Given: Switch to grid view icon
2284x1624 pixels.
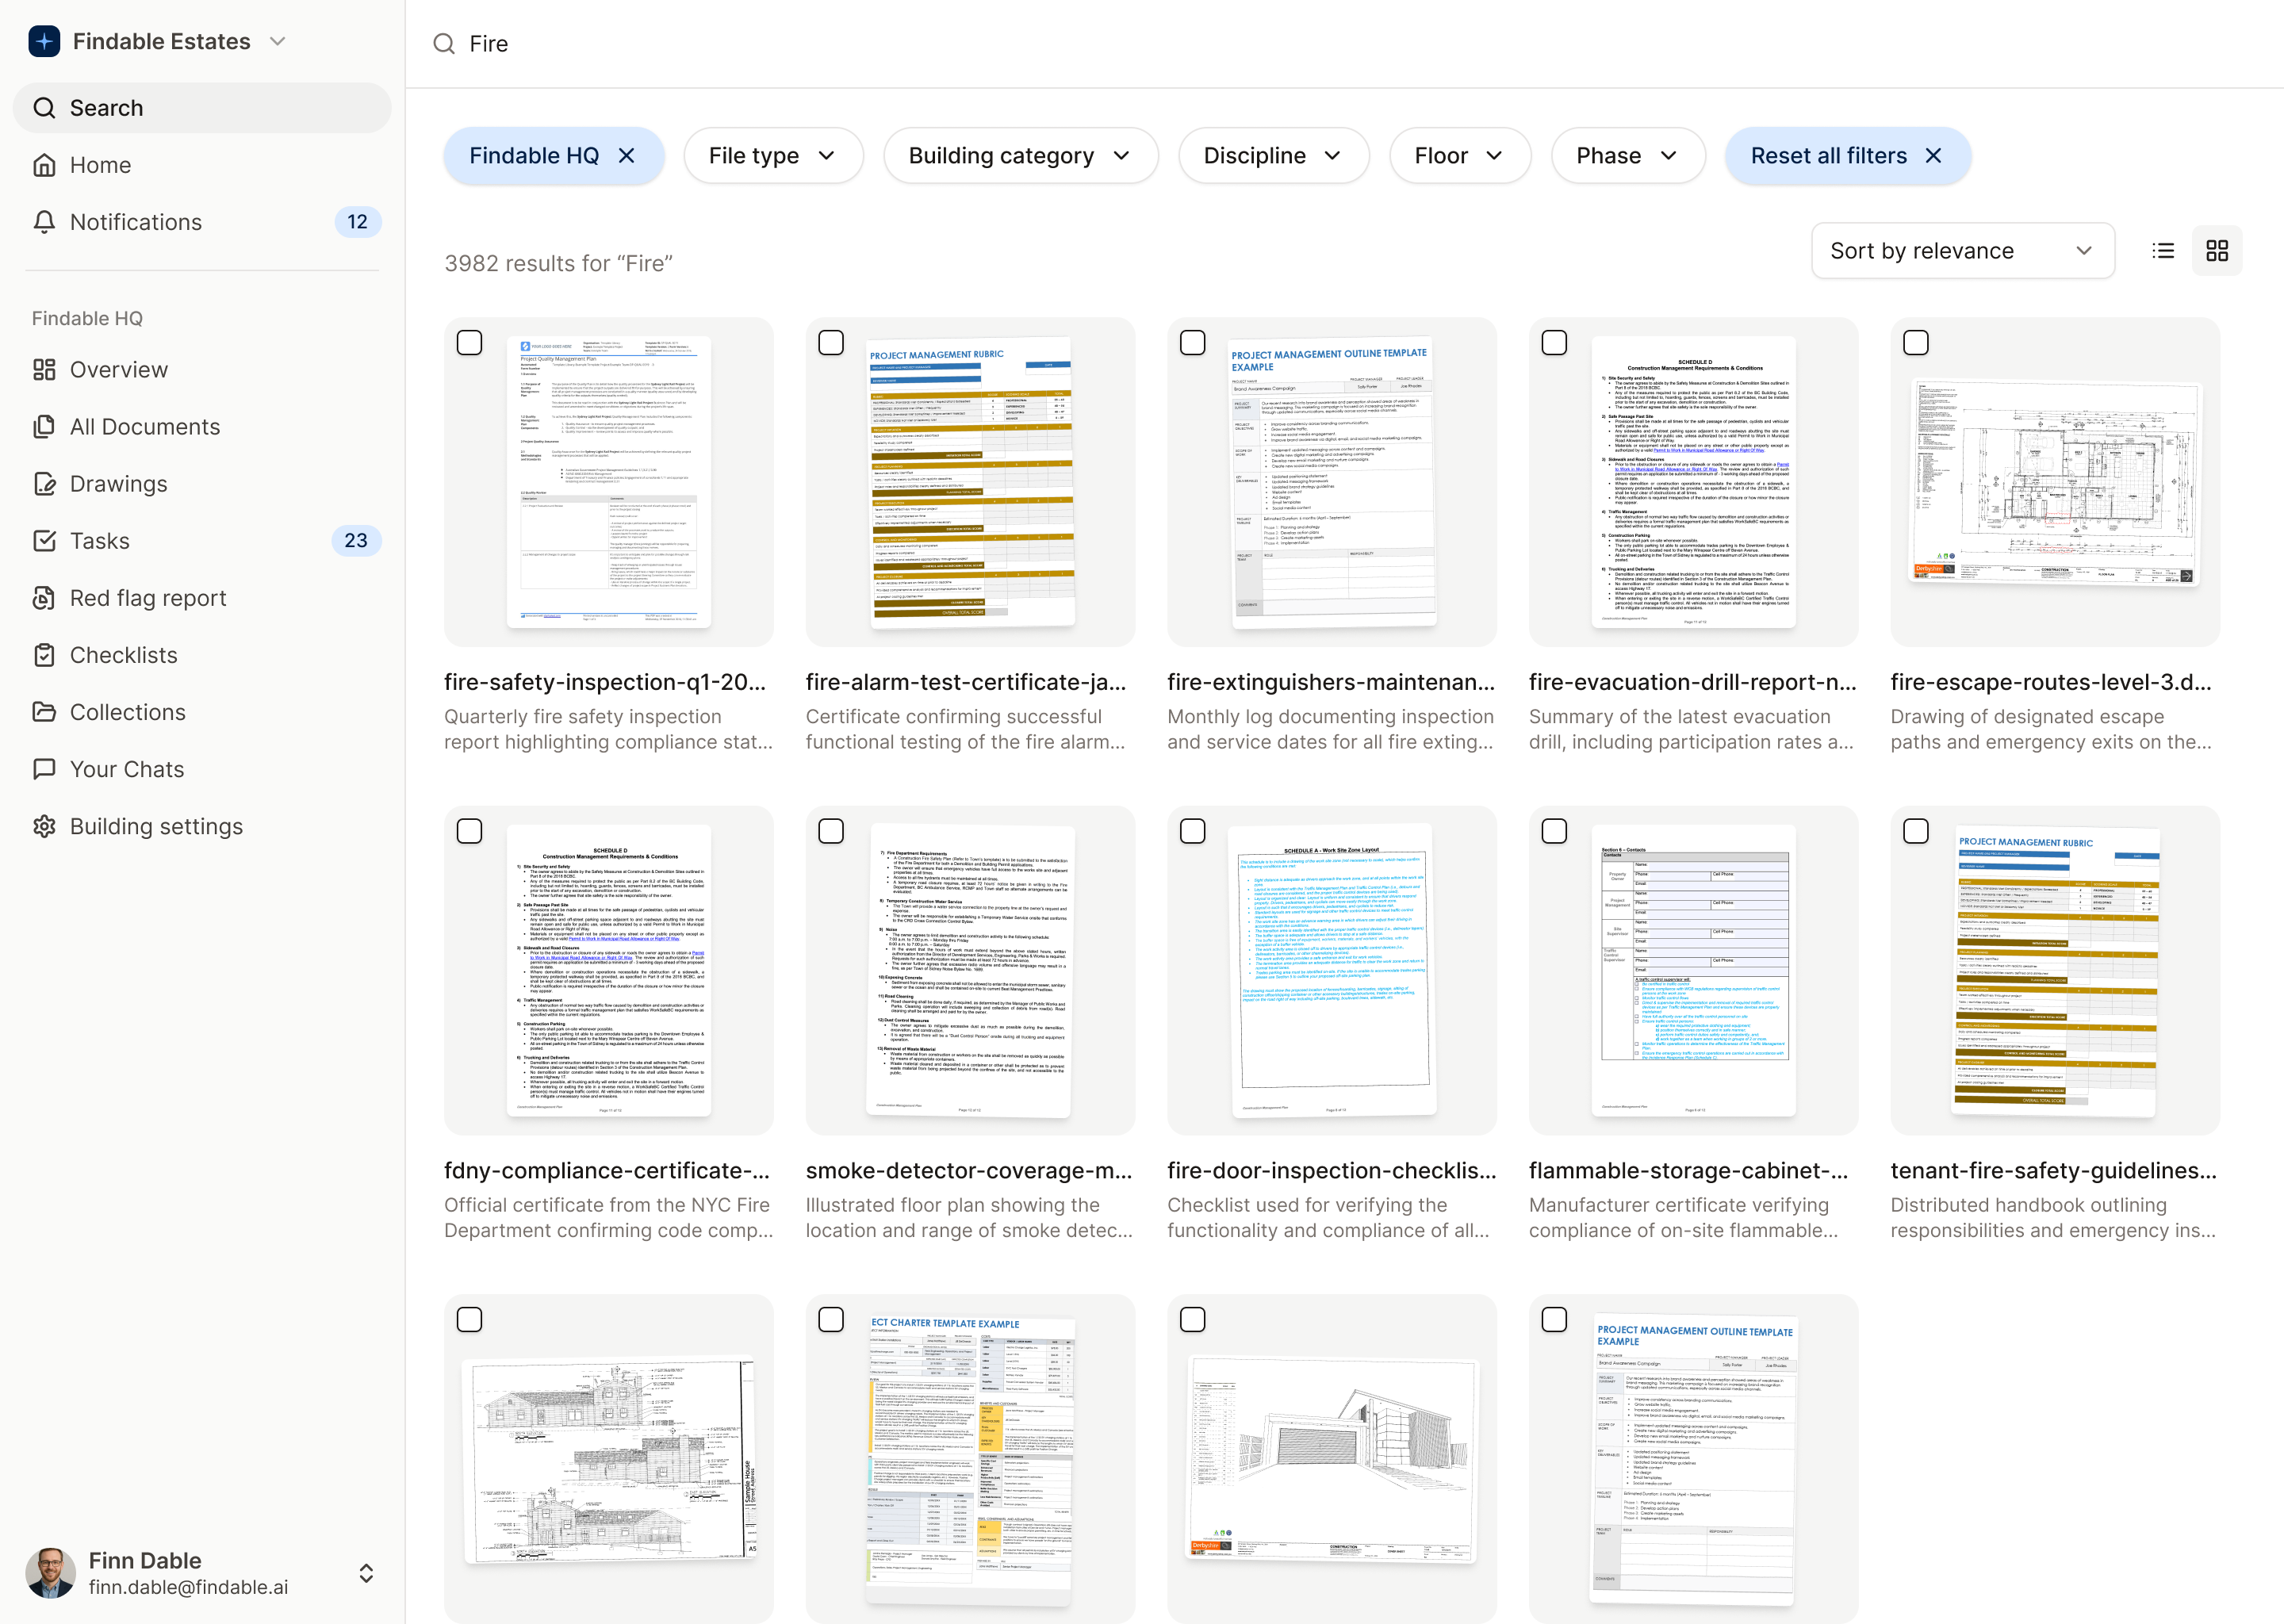Looking at the screenshot, I should (2217, 251).
